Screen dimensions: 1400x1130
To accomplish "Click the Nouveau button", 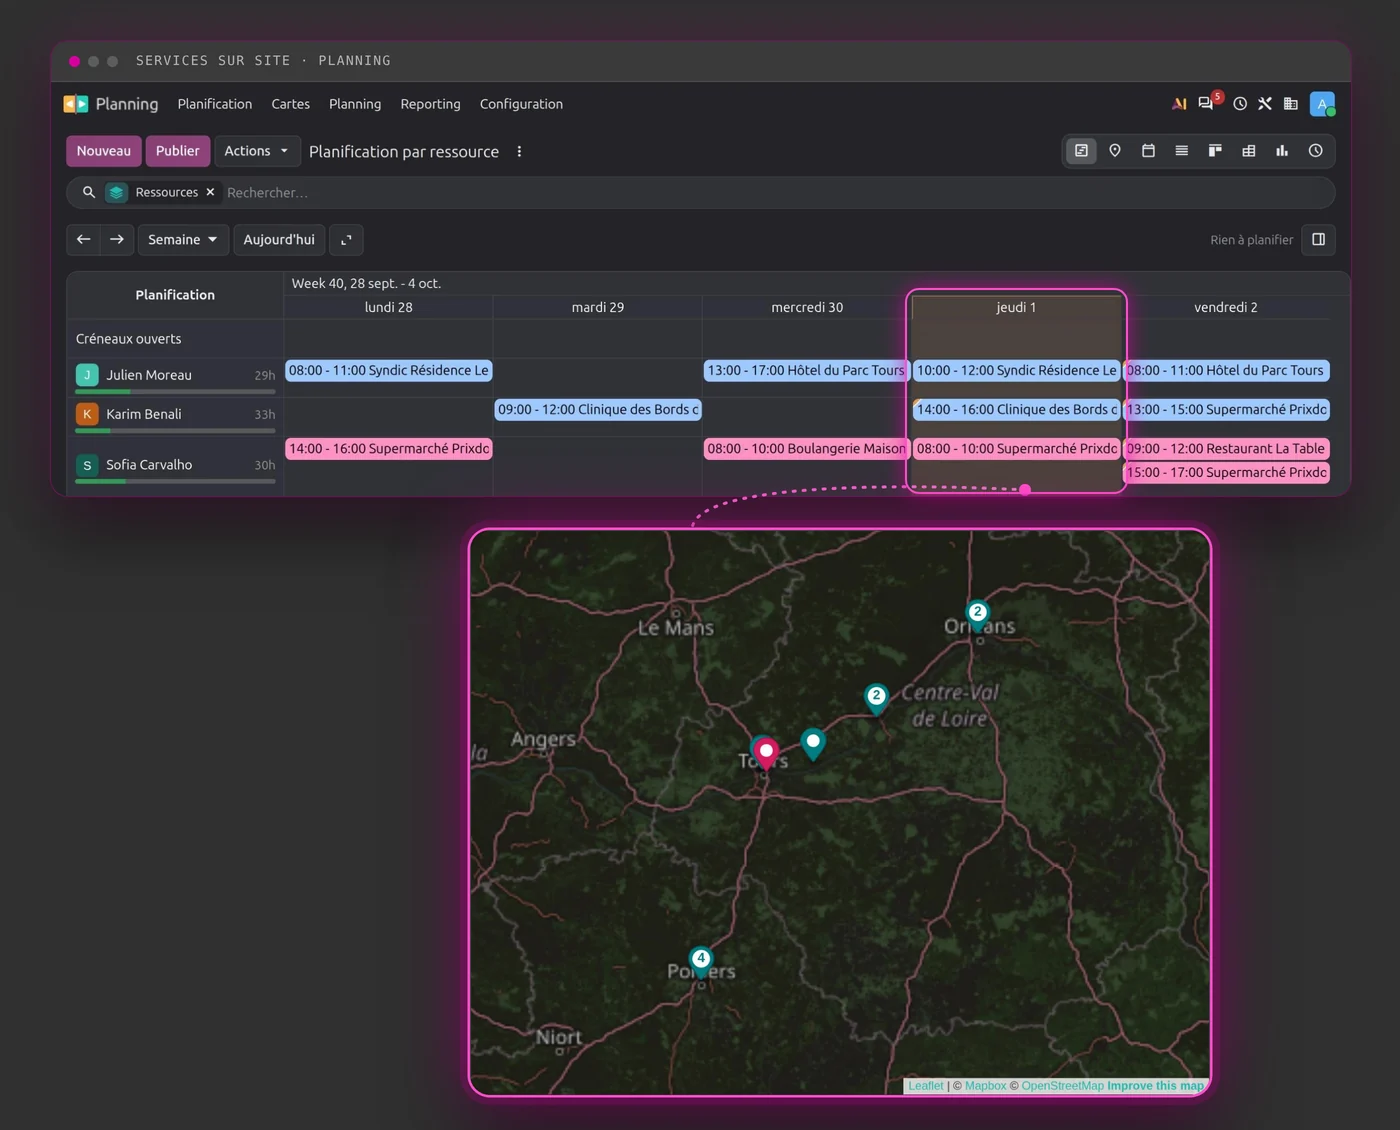I will [x=104, y=151].
